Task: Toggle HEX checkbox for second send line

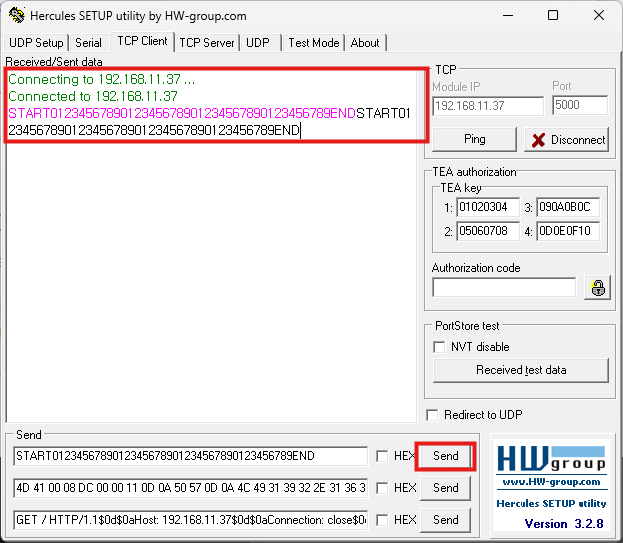Action: click(x=382, y=488)
